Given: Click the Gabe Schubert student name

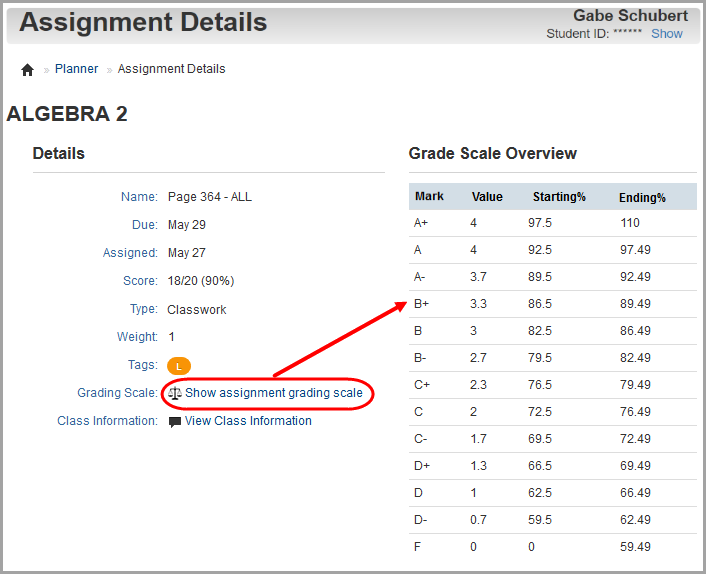Looking at the screenshot, I should pyautogui.click(x=630, y=16).
